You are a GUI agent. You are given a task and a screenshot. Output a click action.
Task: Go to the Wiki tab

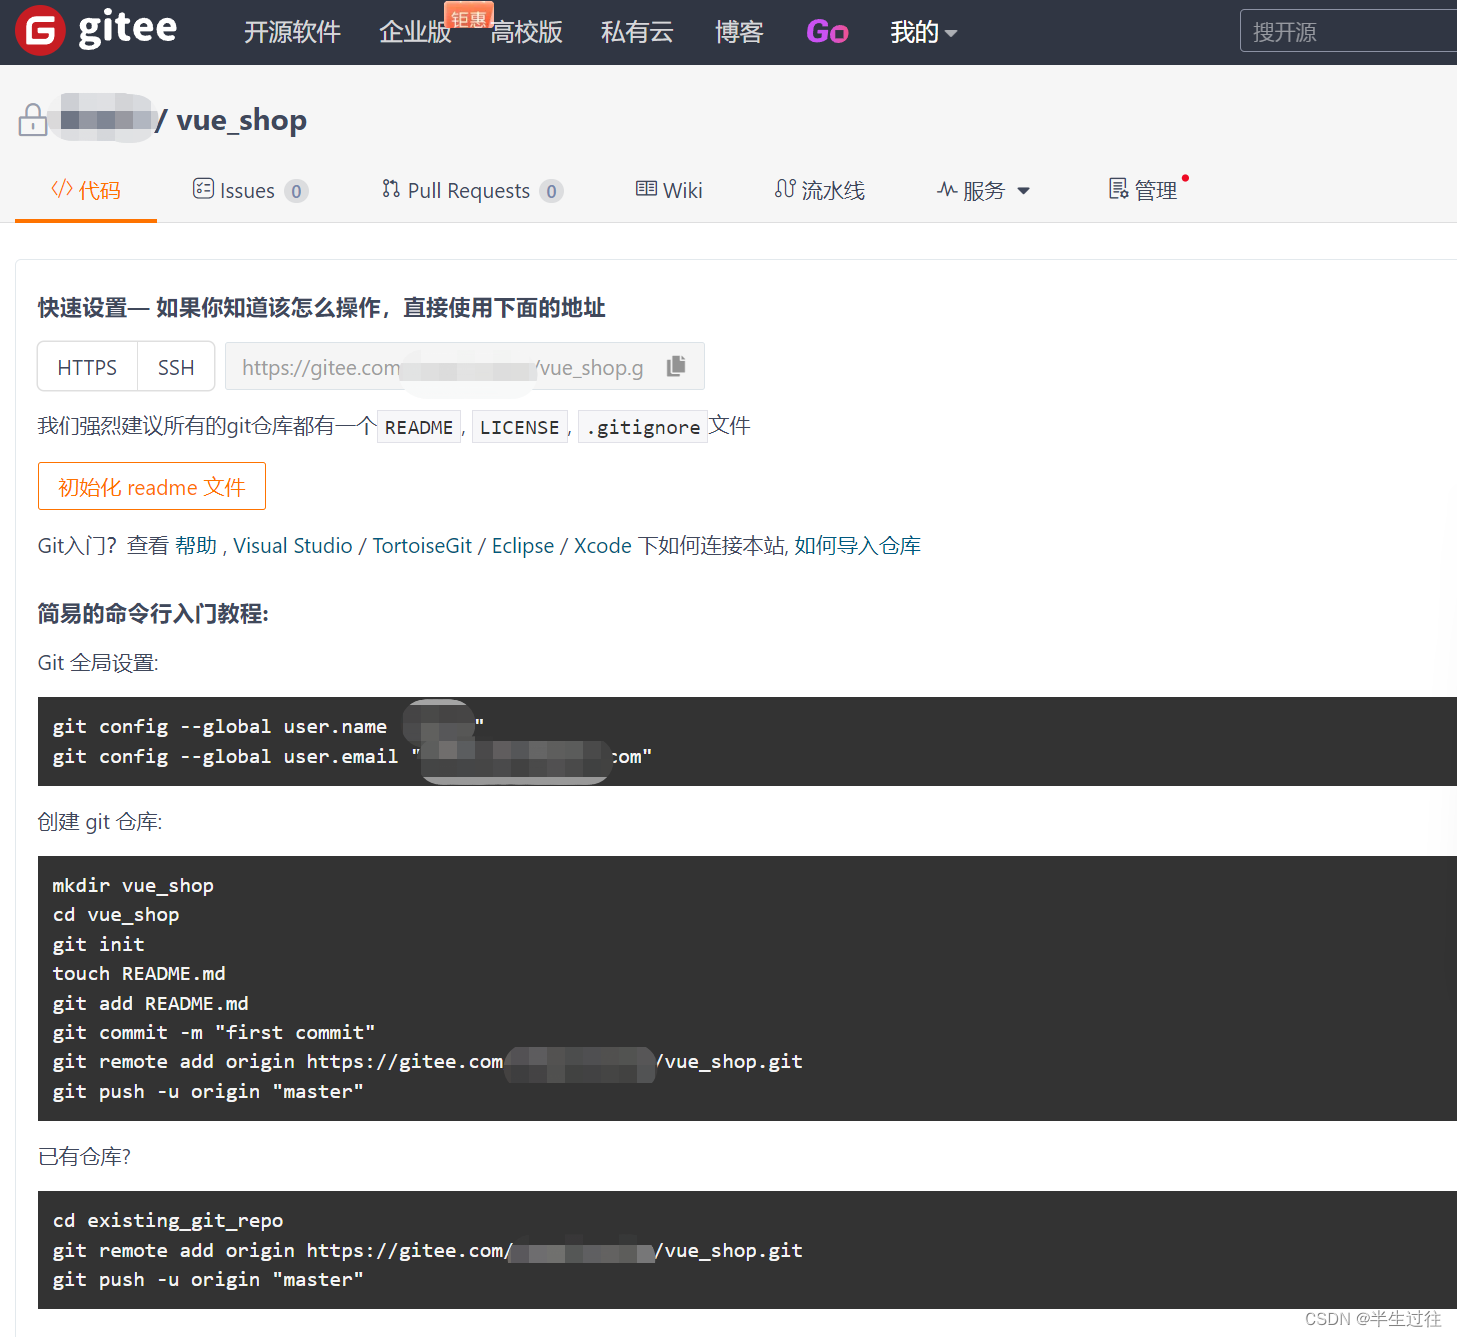[x=669, y=190]
